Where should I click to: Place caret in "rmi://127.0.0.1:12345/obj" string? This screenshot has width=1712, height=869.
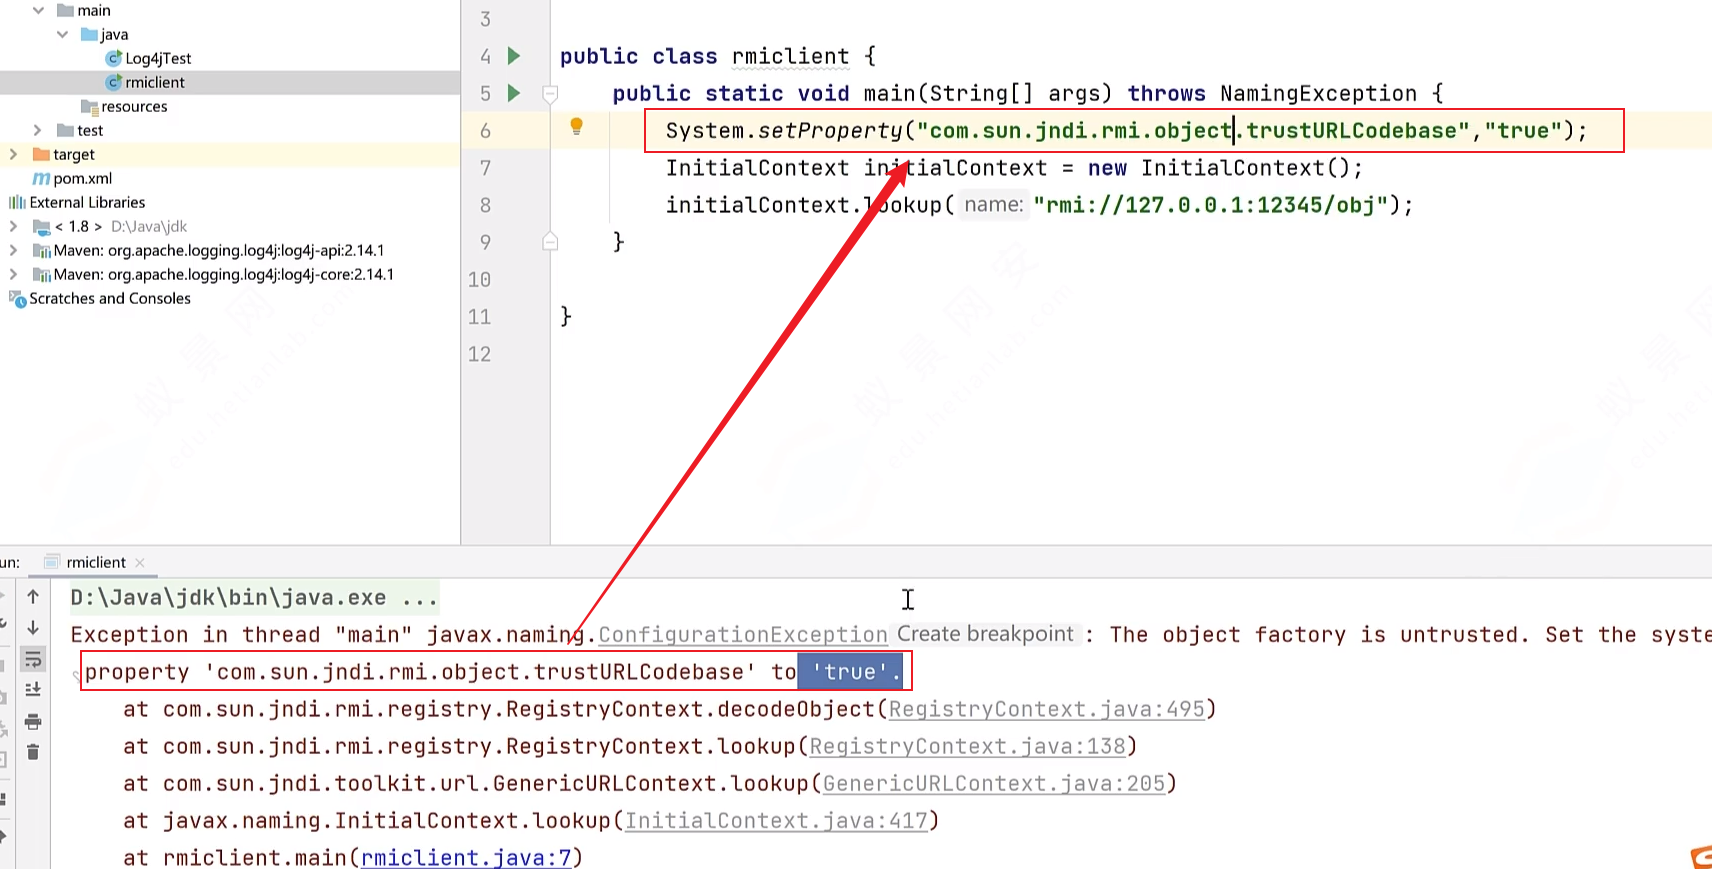(x=1211, y=205)
